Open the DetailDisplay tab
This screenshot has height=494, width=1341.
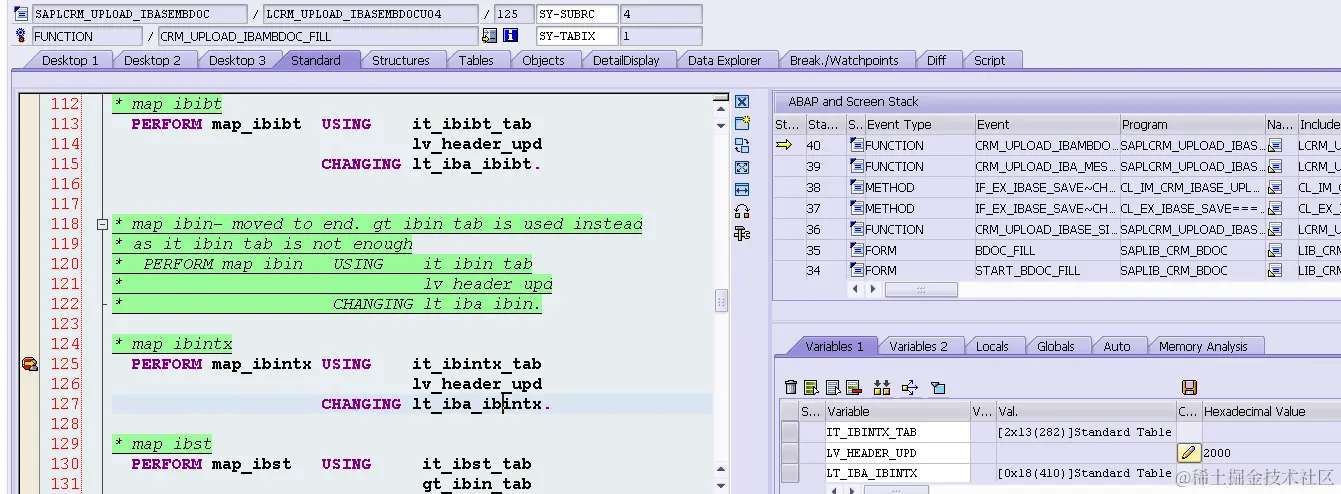pyautogui.click(x=626, y=61)
